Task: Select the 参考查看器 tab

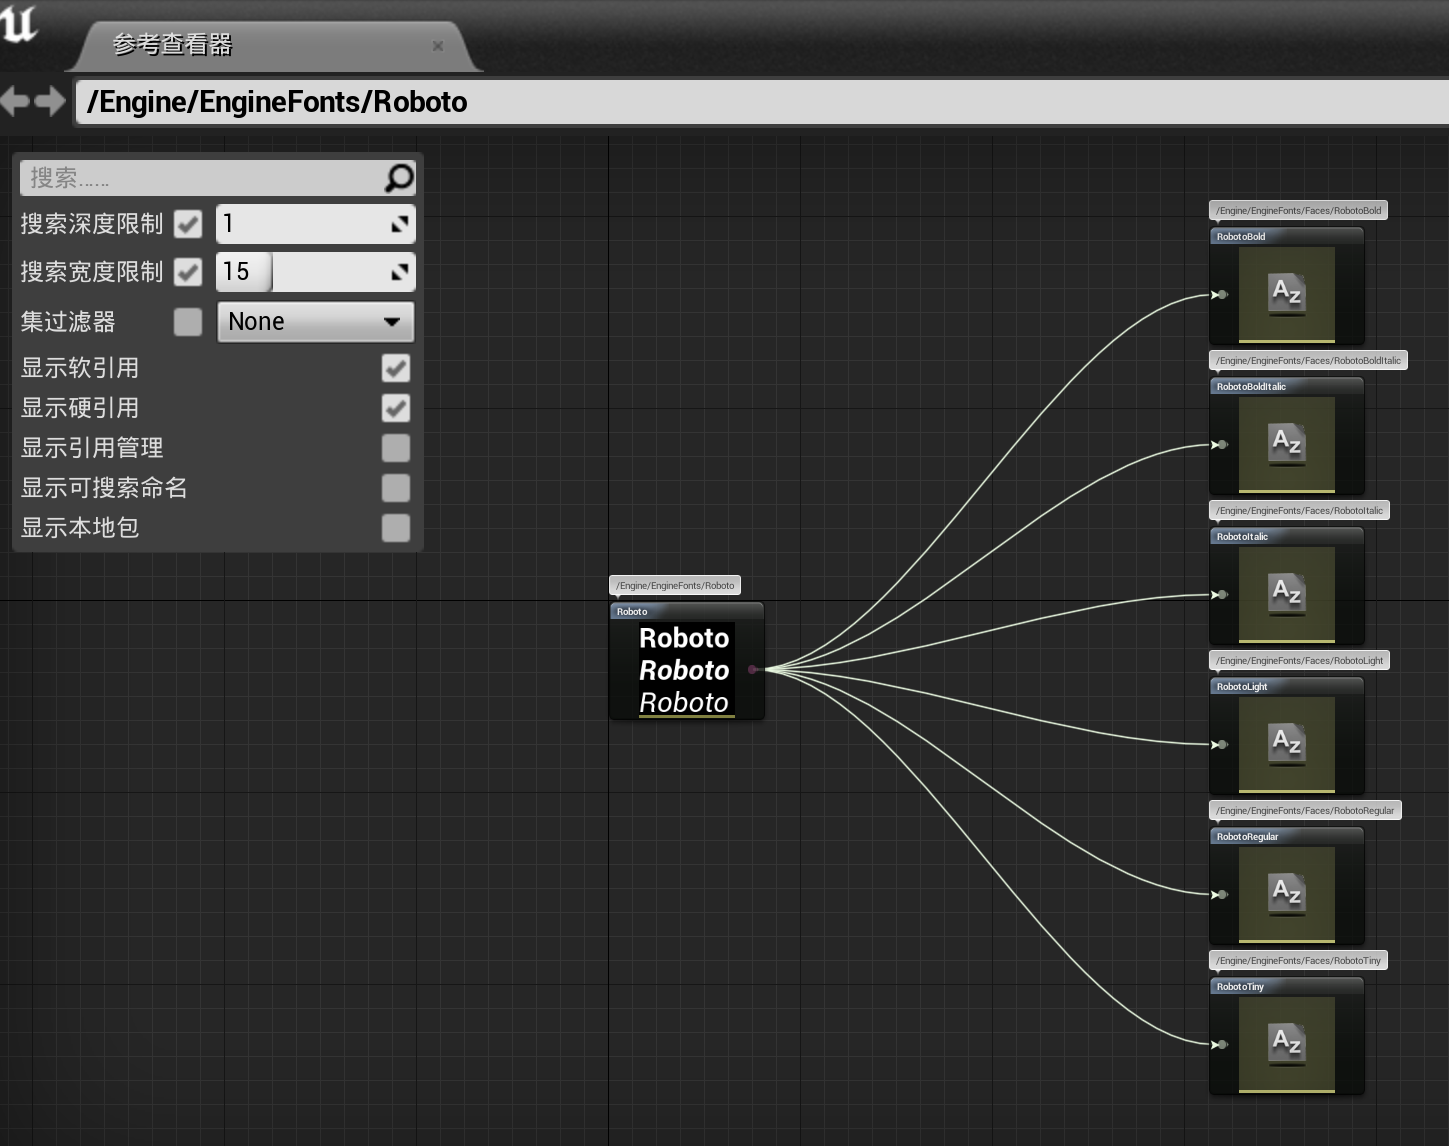Action: [168, 45]
